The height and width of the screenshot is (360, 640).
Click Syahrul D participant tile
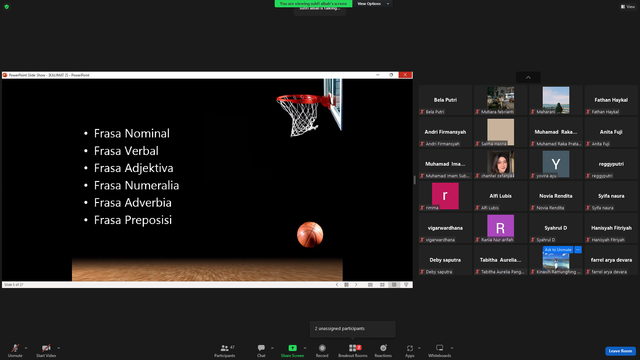tap(556, 228)
